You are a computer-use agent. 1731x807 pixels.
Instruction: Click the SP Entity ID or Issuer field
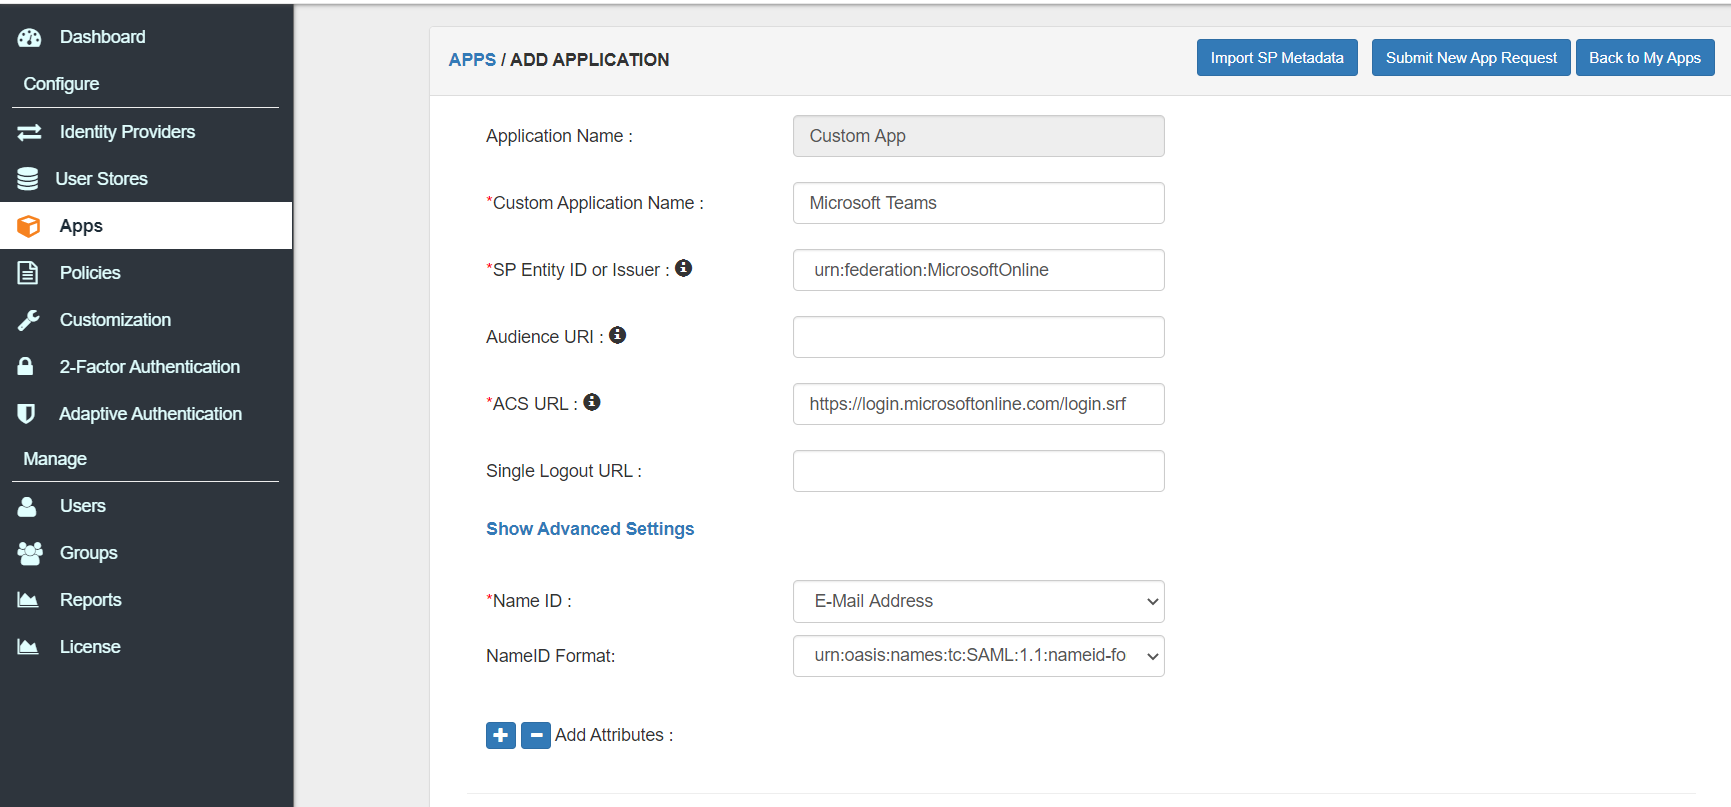pyautogui.click(x=979, y=270)
